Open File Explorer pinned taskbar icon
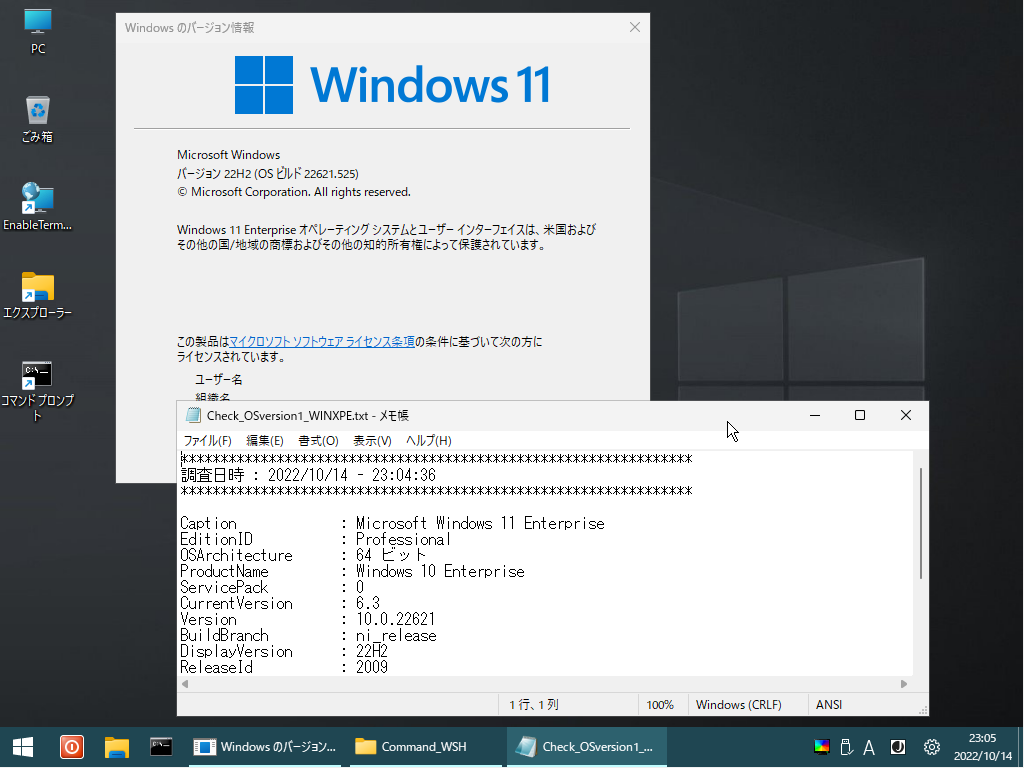The width and height of the screenshot is (1024, 768). pos(117,747)
